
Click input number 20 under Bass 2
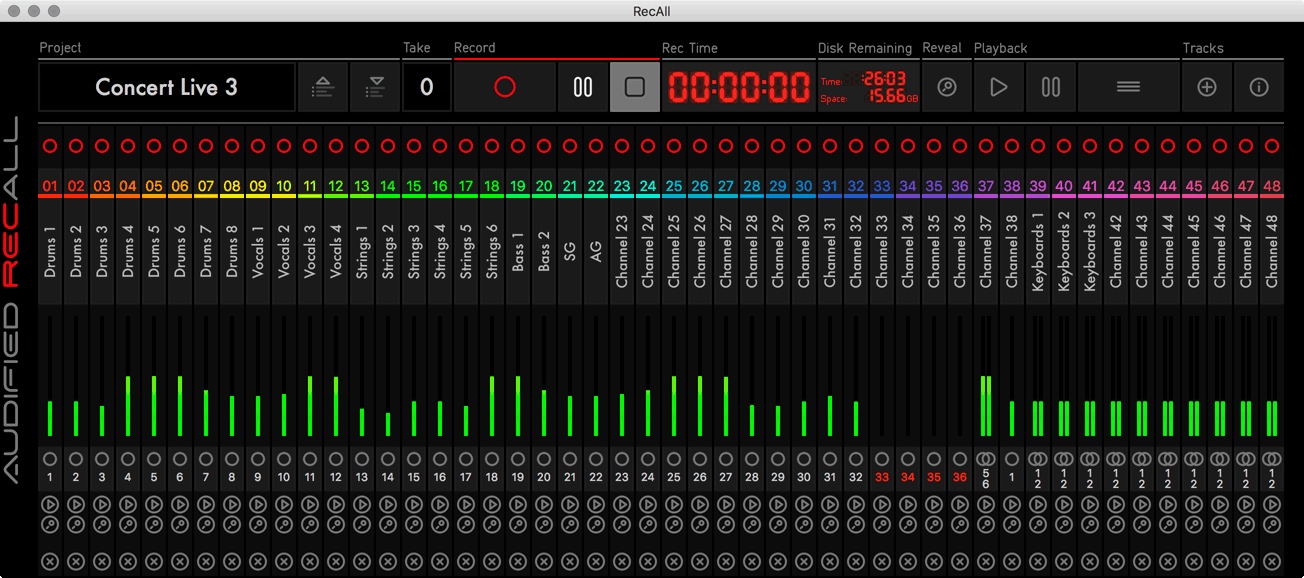click(x=543, y=478)
